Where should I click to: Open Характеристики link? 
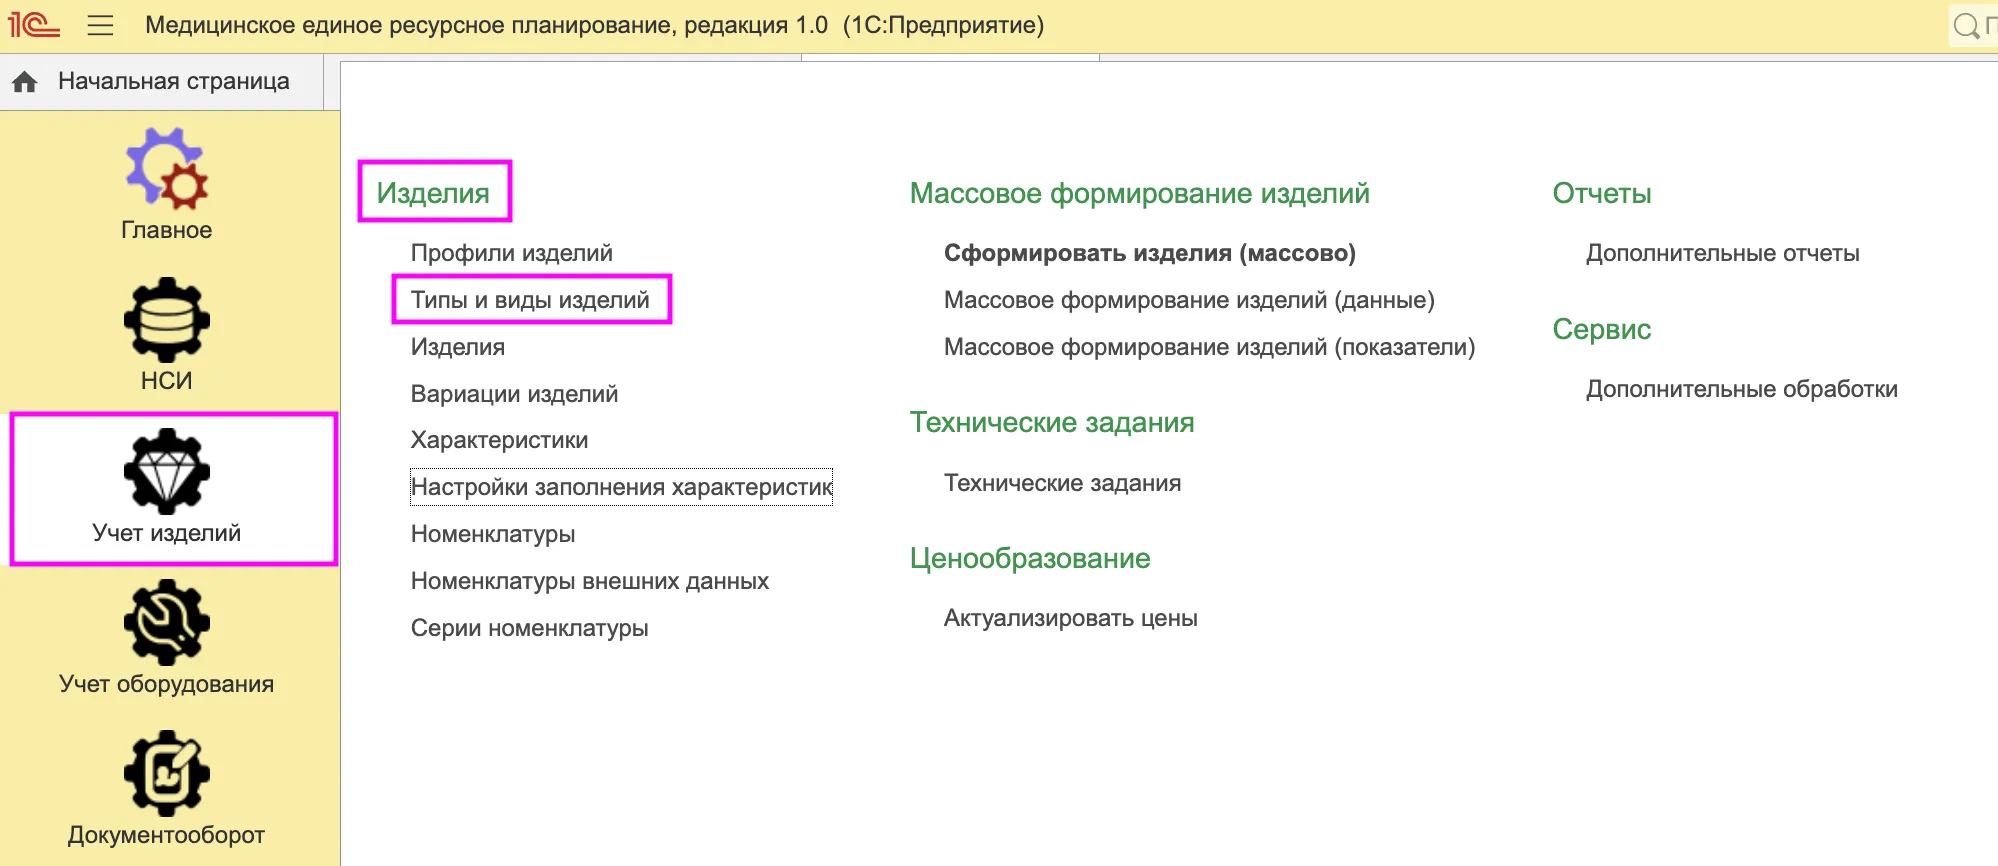click(x=499, y=440)
